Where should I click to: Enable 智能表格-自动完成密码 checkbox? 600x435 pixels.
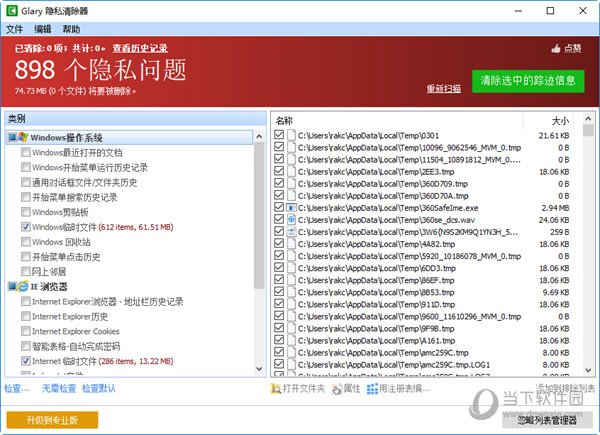click(26, 346)
